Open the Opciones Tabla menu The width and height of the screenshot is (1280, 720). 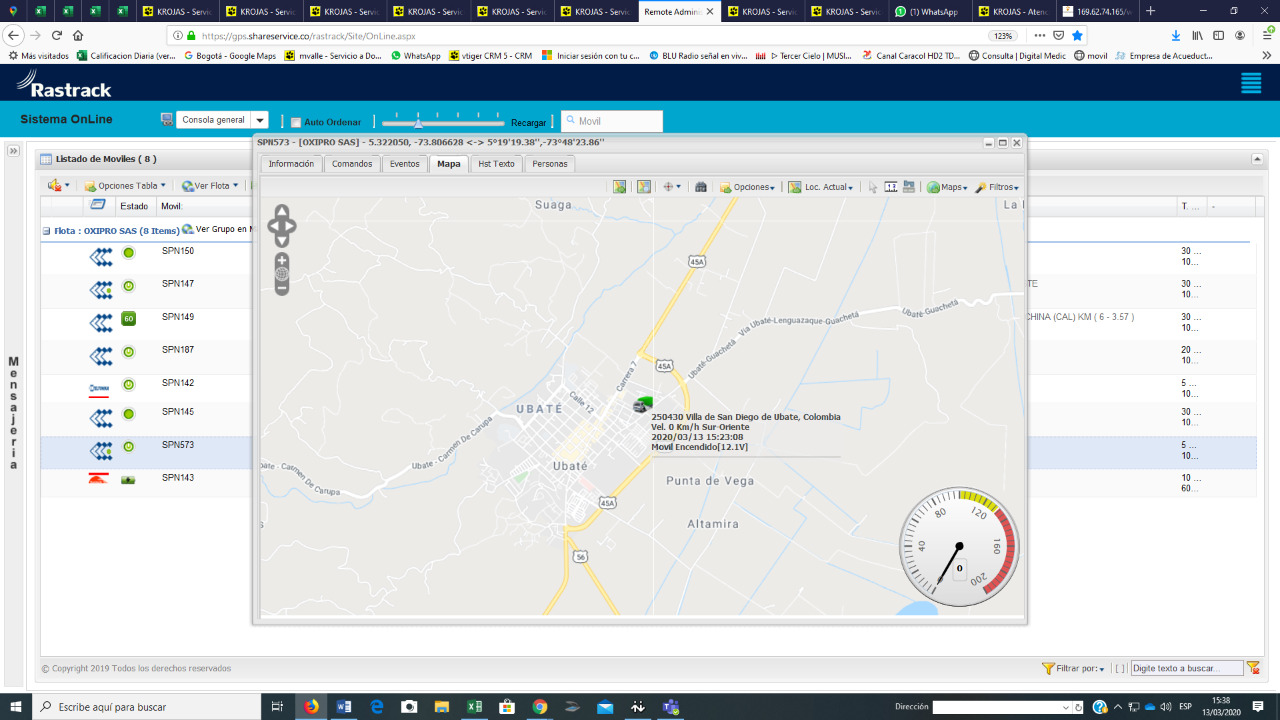(126, 186)
